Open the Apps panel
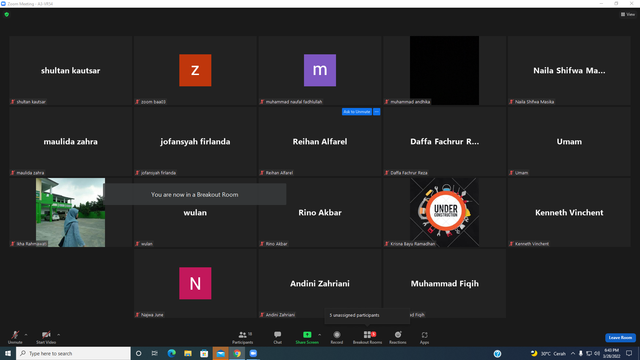The width and height of the screenshot is (640, 360). 424,337
